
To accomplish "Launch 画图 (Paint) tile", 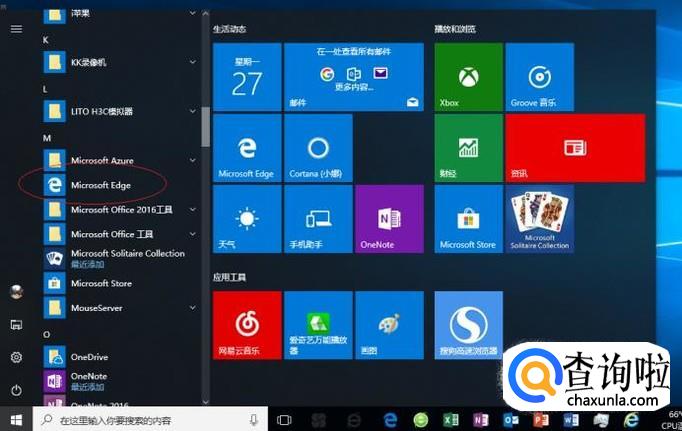I will click(389, 325).
